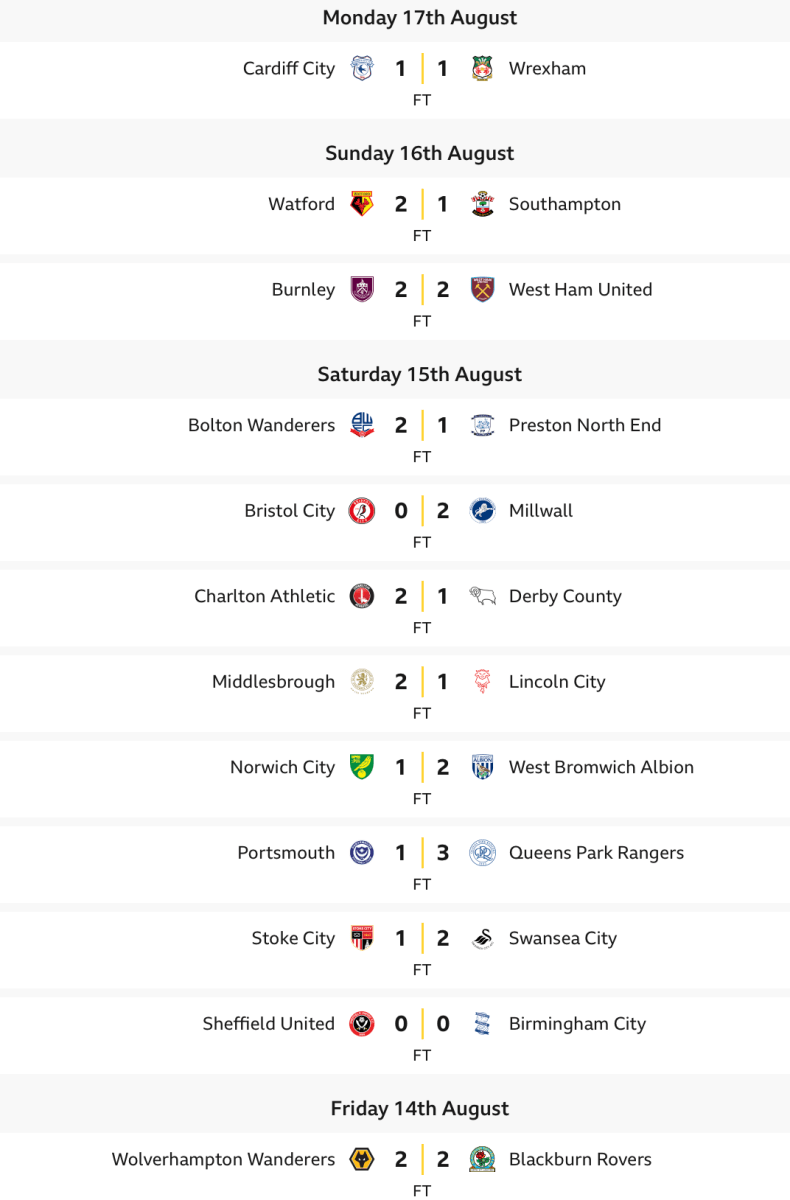Click the Norwich City canary badge
This screenshot has width=790, height=1200.
(362, 768)
